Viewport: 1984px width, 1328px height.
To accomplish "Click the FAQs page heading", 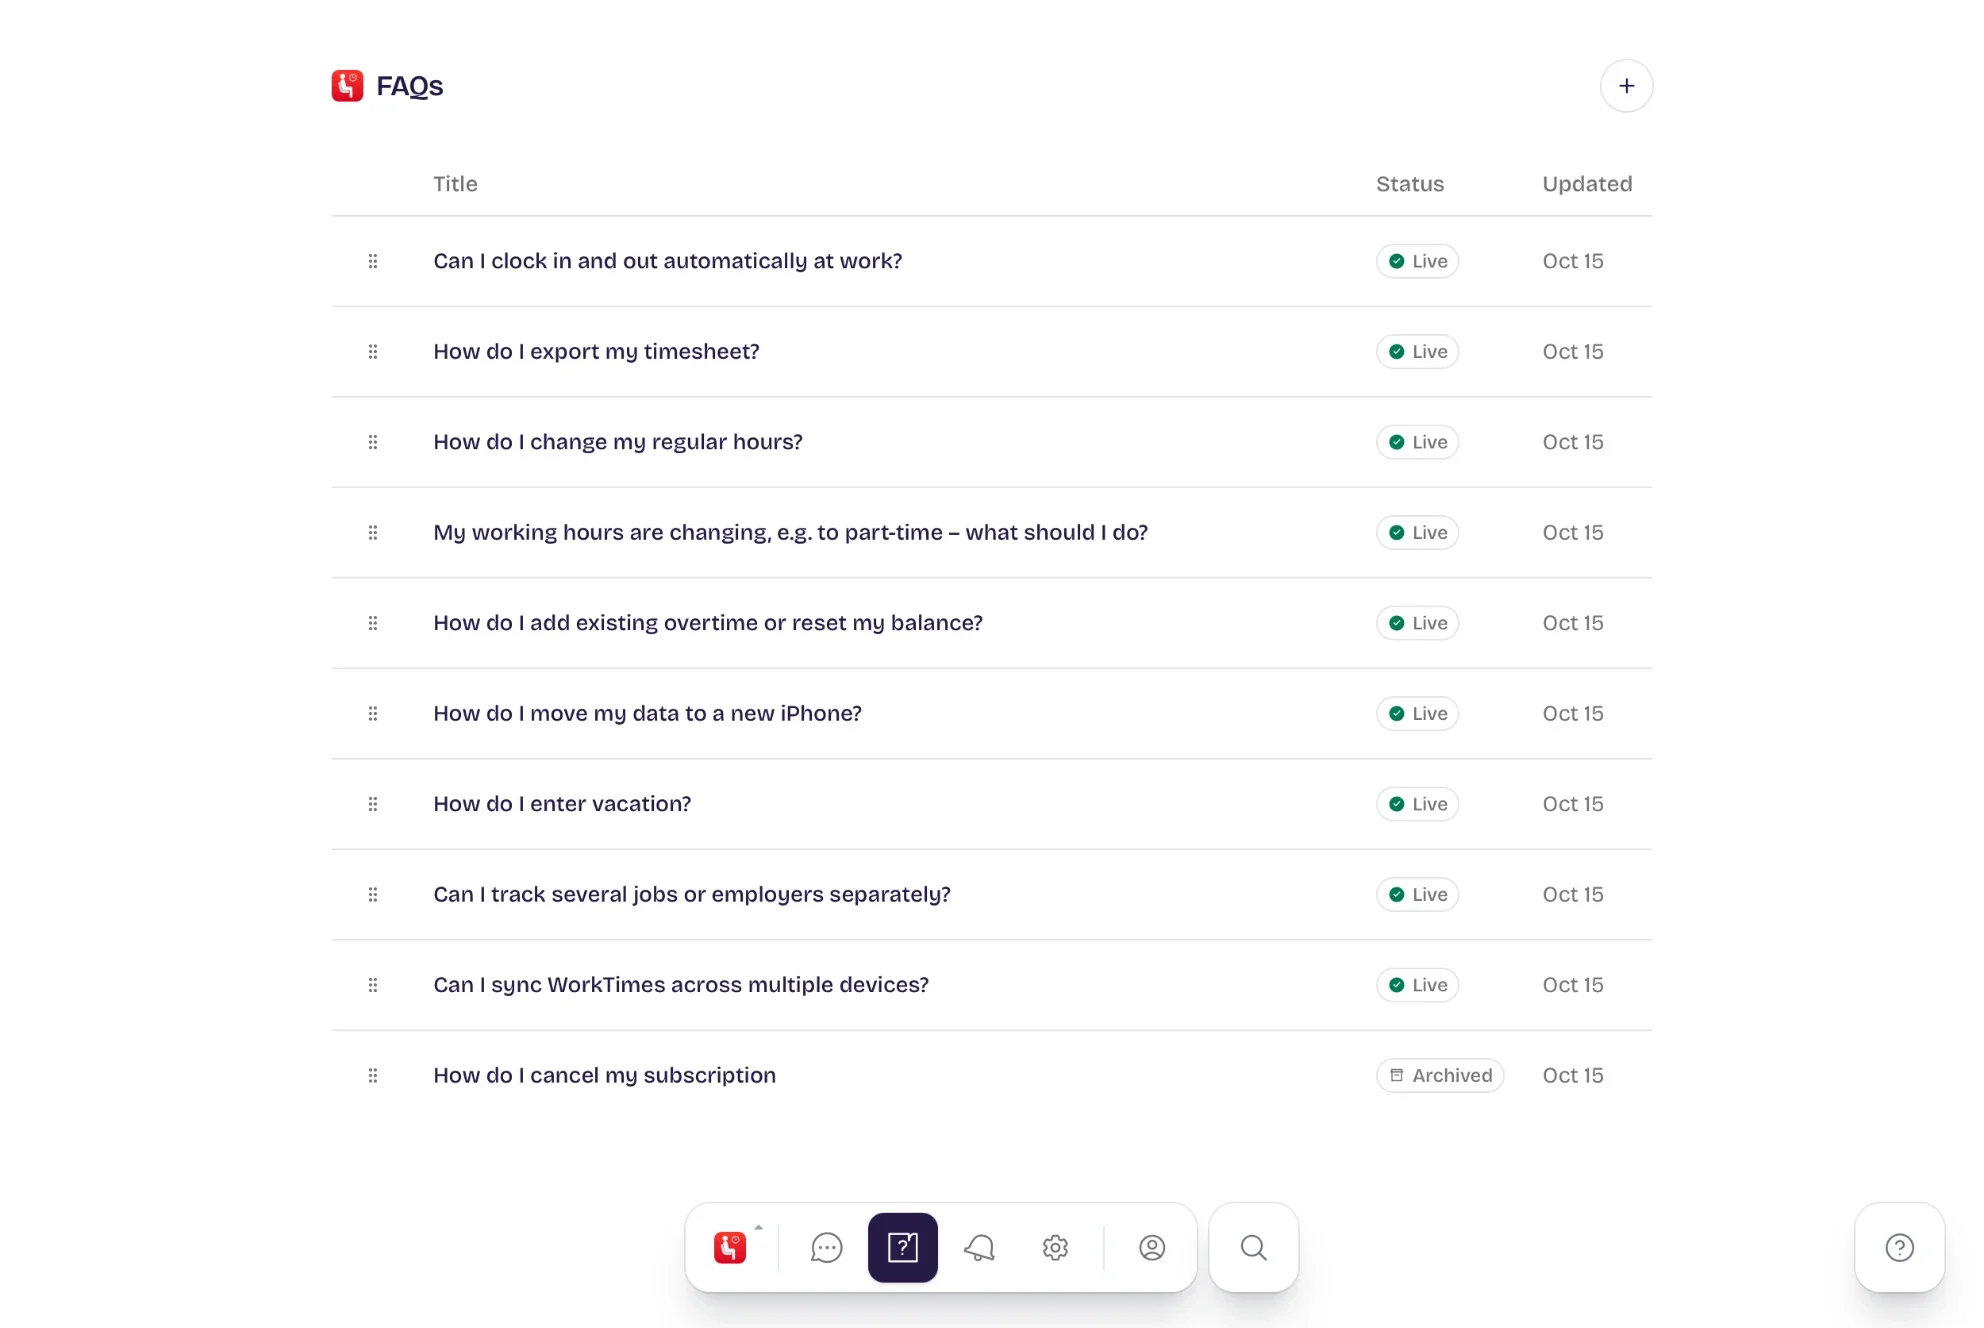I will [x=409, y=86].
